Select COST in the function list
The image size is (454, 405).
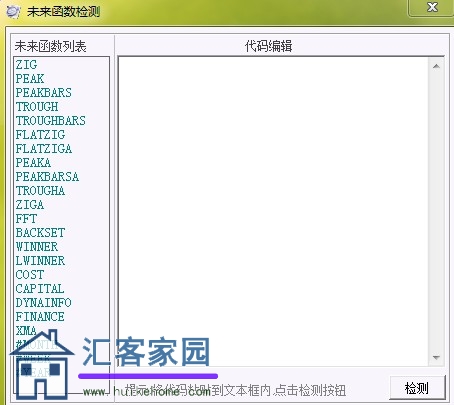click(x=30, y=274)
